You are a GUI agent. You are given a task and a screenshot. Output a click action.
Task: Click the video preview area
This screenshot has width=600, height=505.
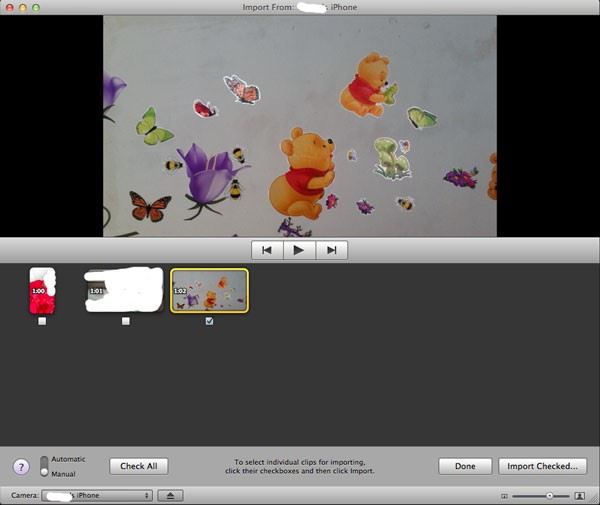[300, 126]
